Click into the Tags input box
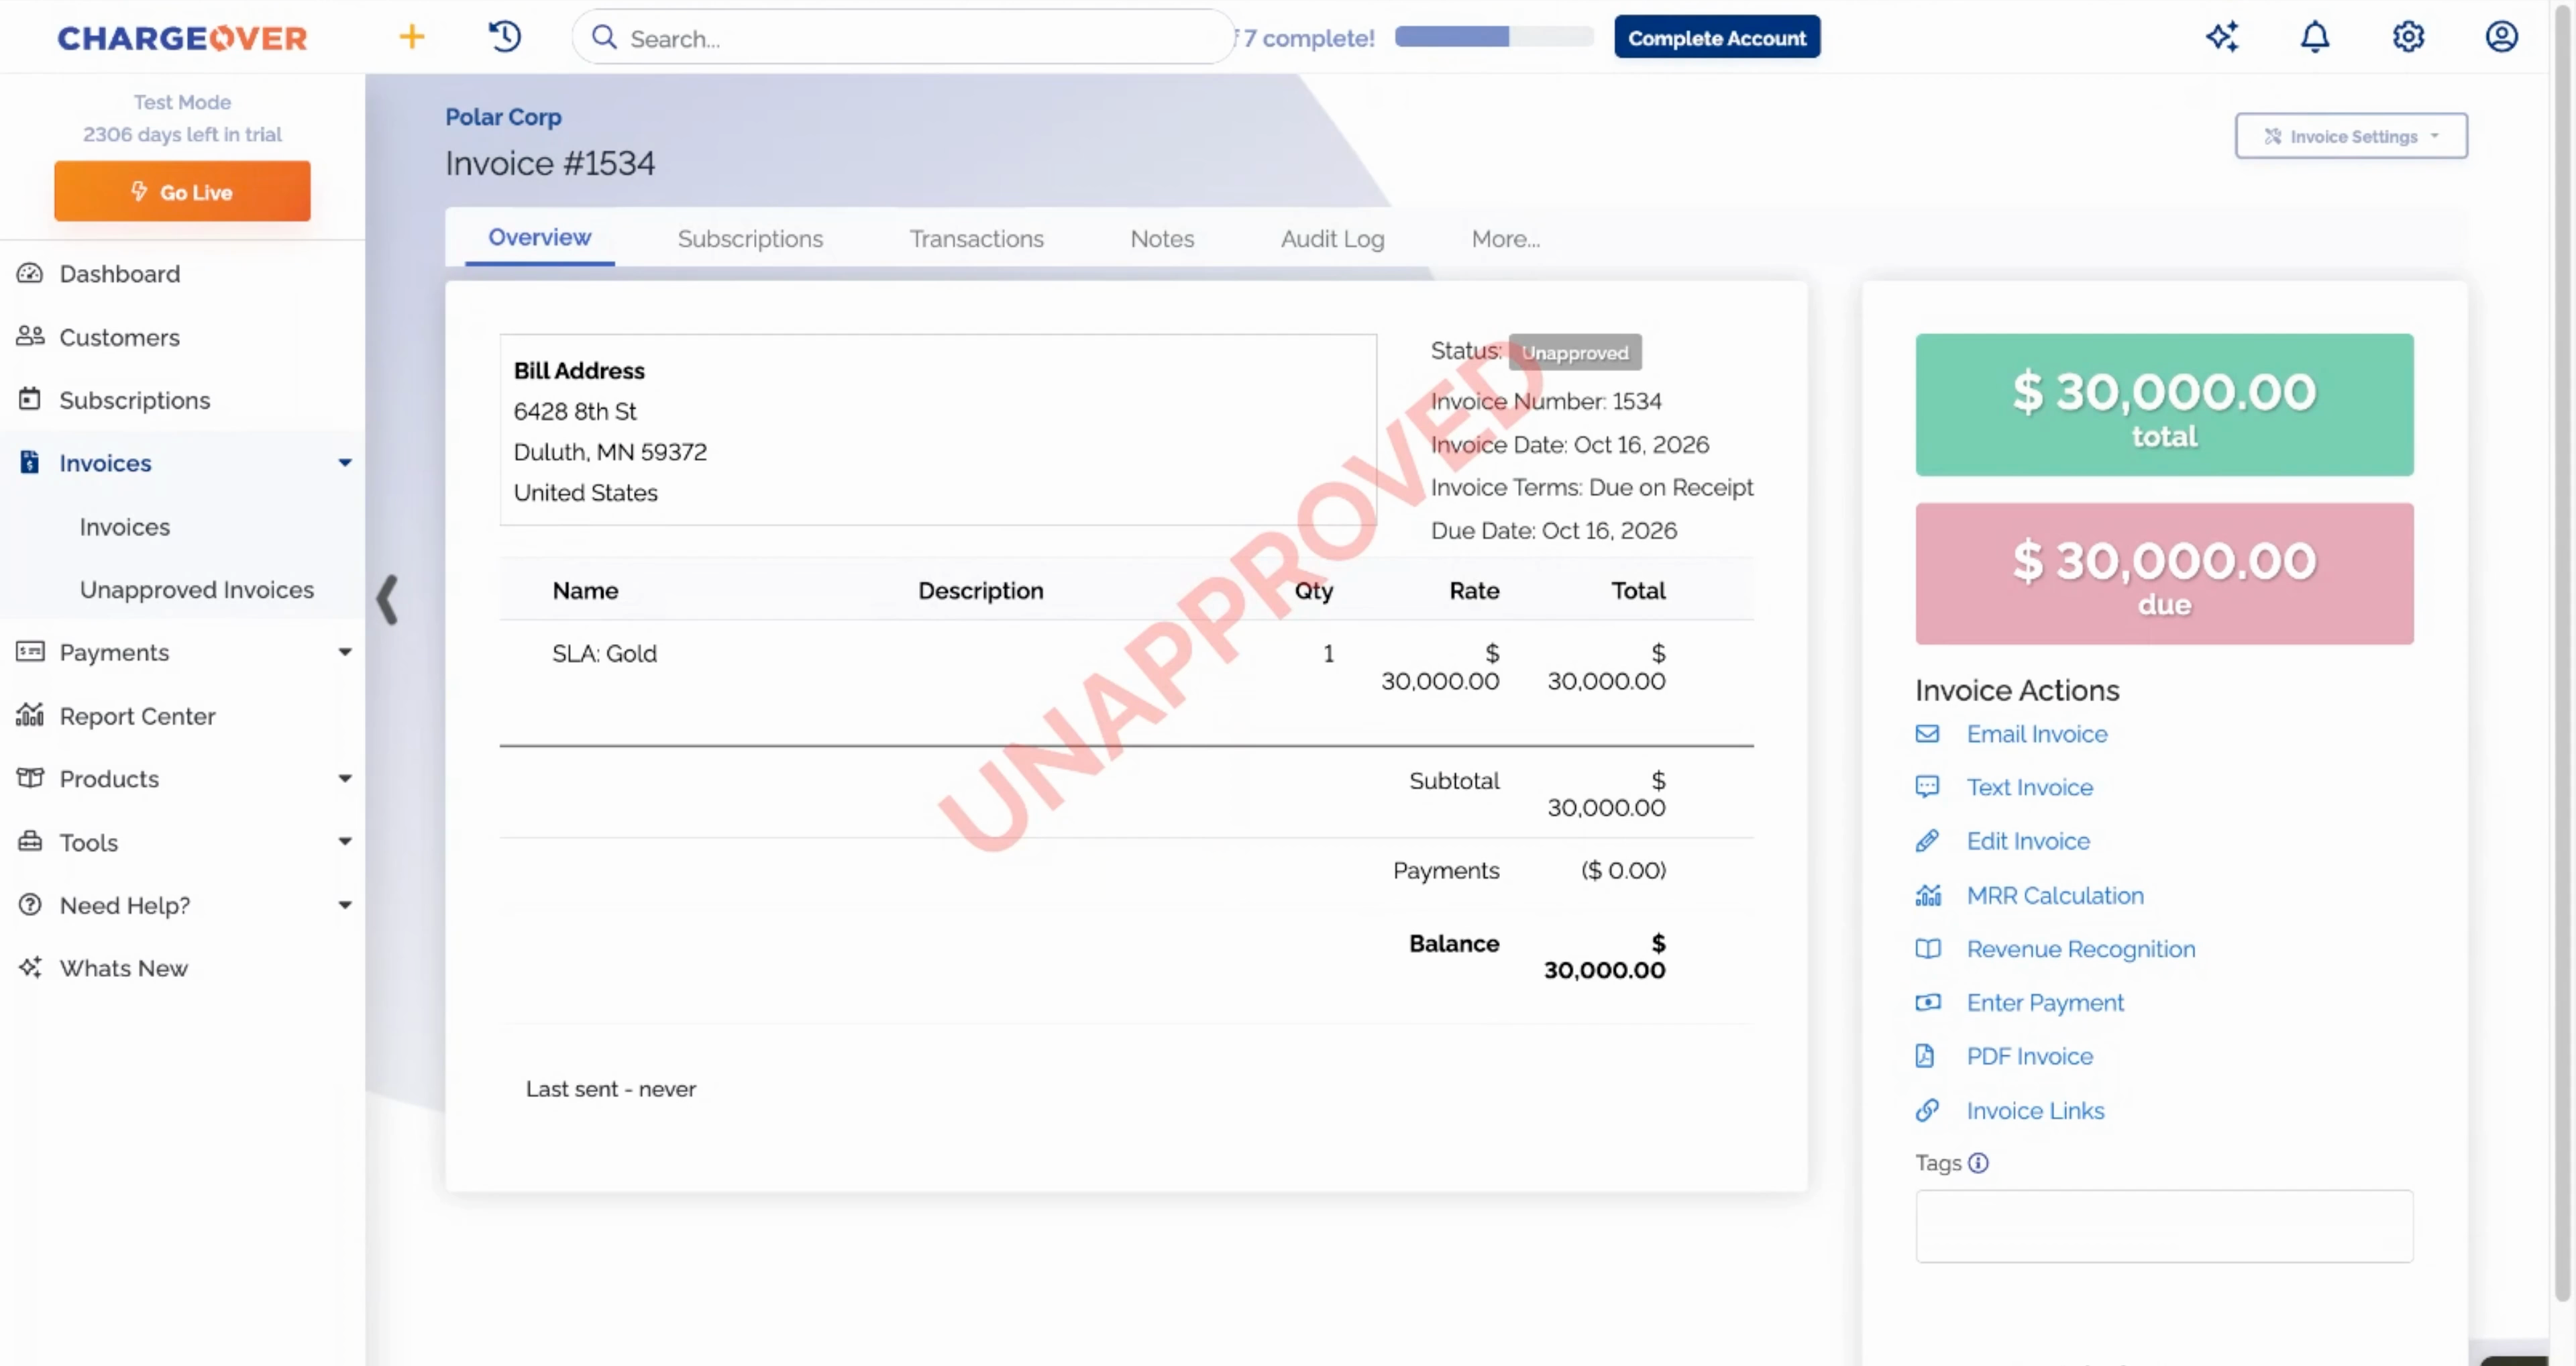This screenshot has width=2576, height=1366. tap(2164, 1226)
